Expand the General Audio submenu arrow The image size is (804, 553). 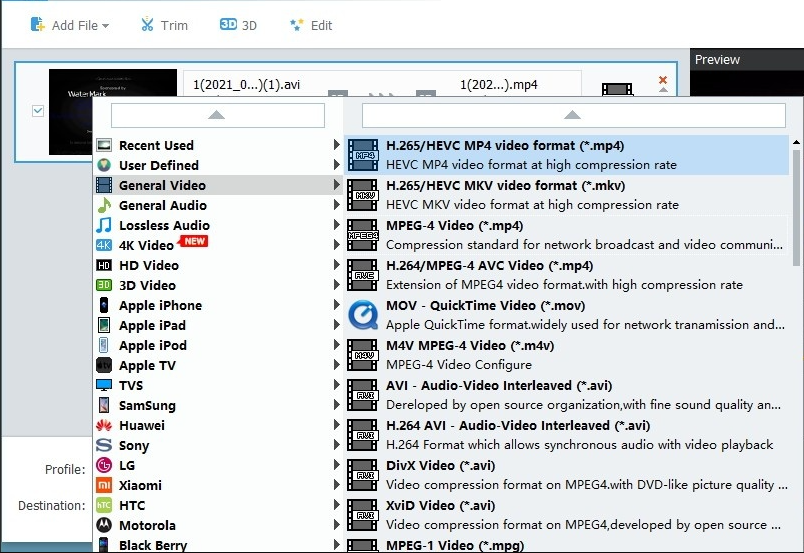click(336, 205)
